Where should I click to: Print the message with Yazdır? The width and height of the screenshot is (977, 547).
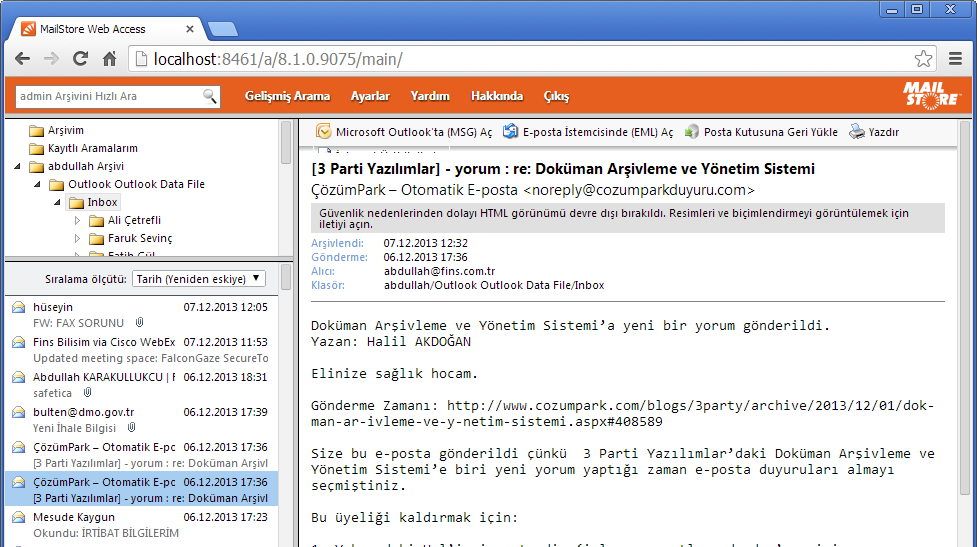(874, 132)
